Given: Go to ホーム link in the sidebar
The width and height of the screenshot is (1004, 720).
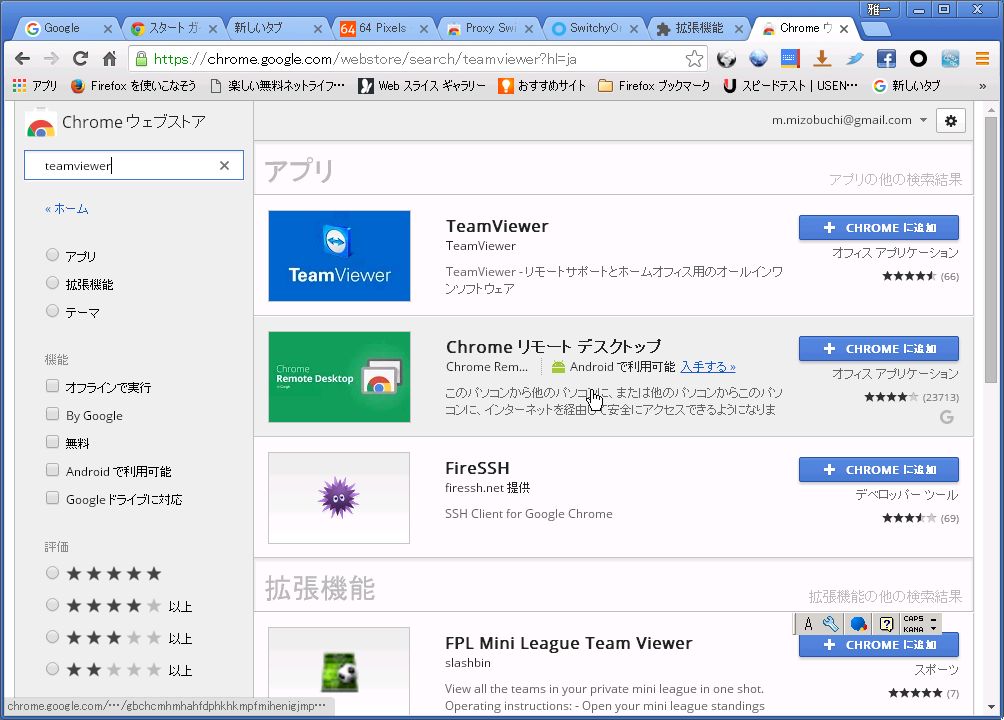Looking at the screenshot, I should (67, 209).
